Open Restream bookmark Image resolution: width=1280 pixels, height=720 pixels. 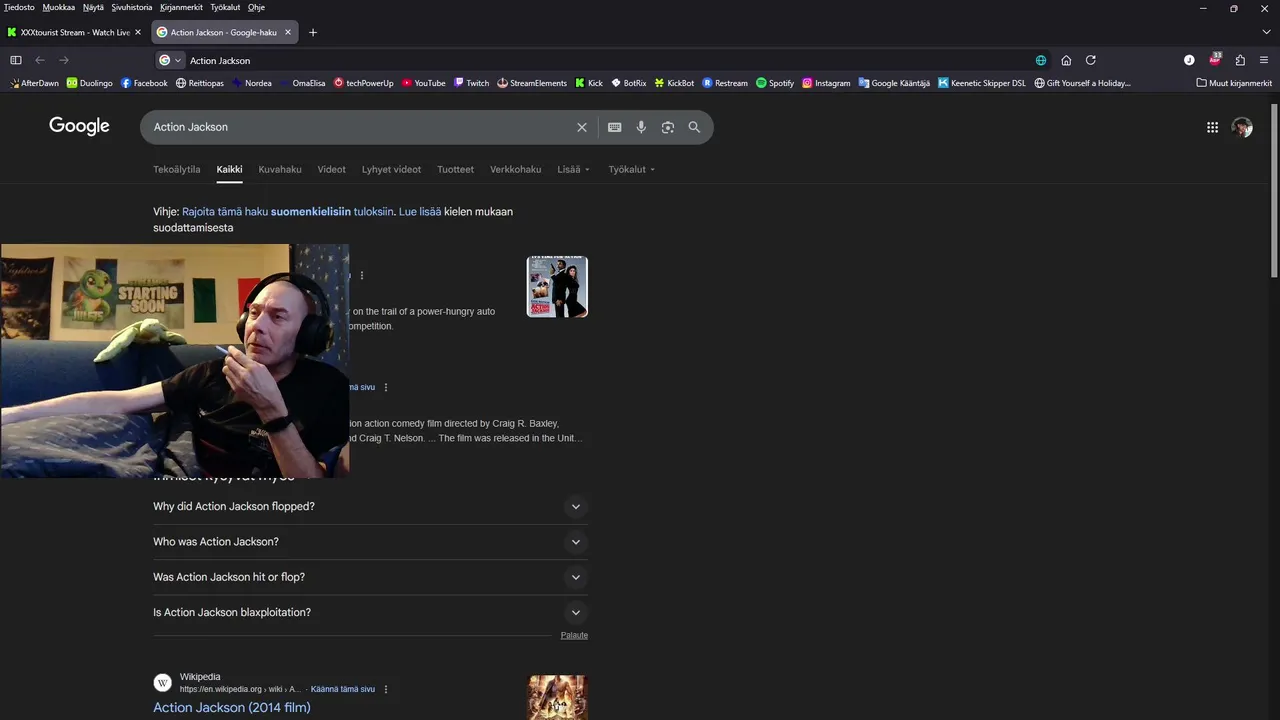point(725,83)
